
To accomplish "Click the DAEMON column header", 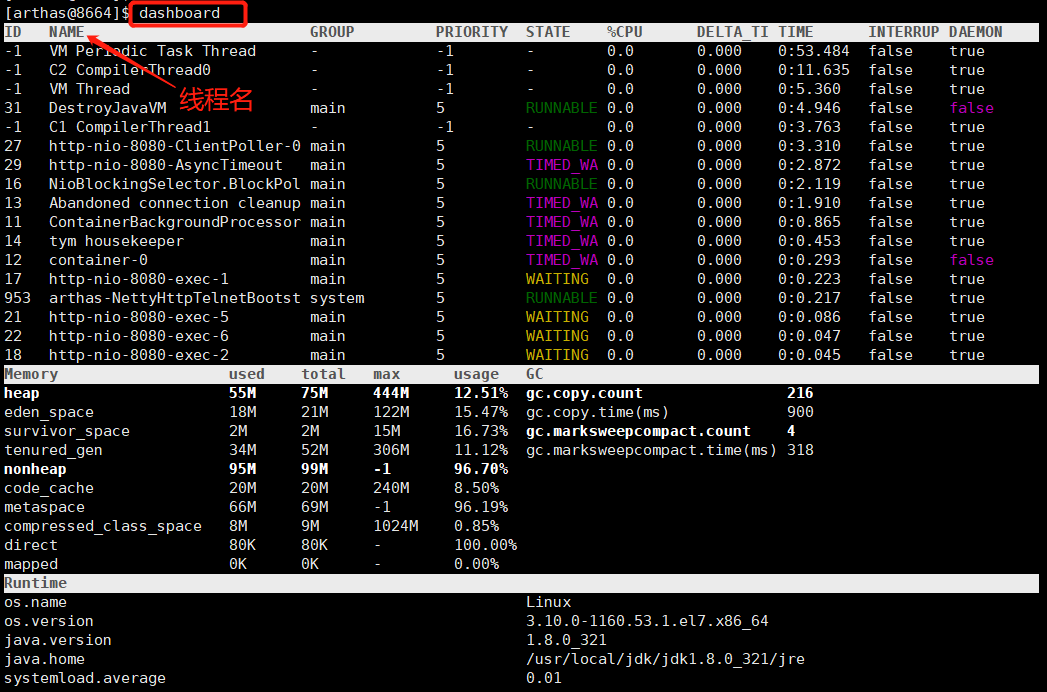I will [x=976, y=32].
